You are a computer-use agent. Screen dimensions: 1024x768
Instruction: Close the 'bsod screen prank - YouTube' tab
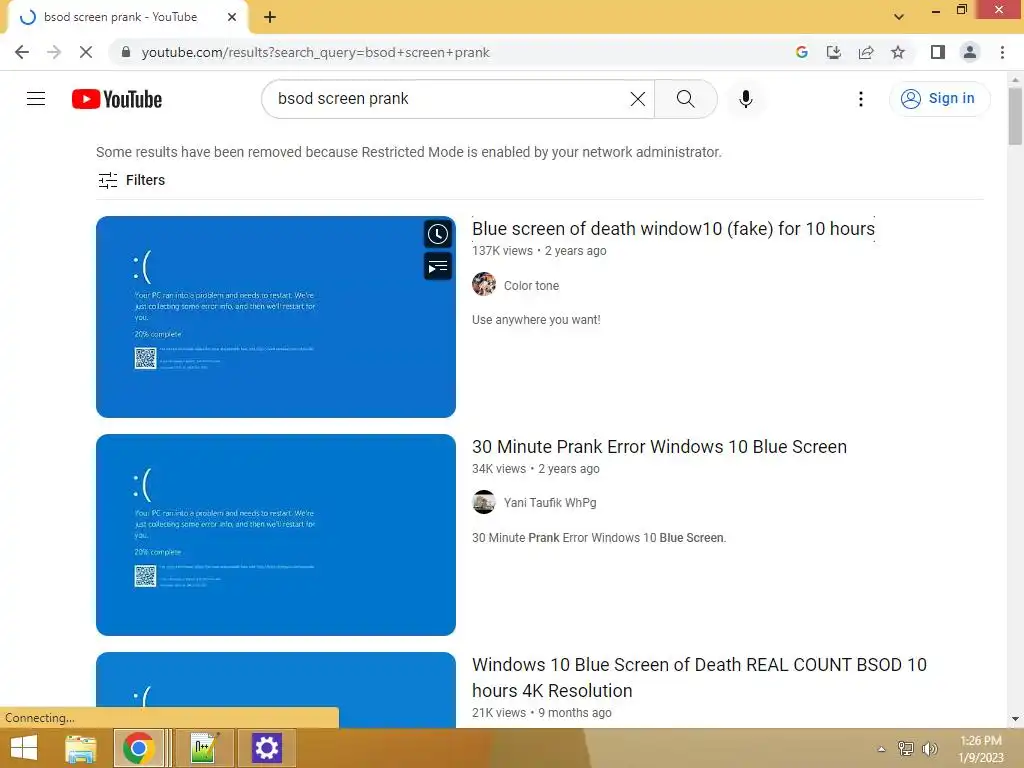[x=232, y=17]
